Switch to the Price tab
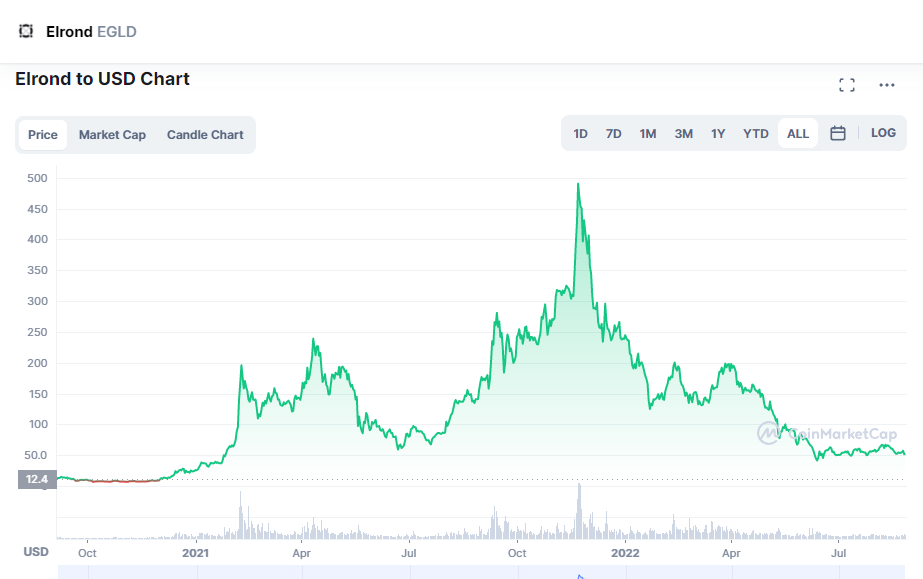 [x=43, y=135]
